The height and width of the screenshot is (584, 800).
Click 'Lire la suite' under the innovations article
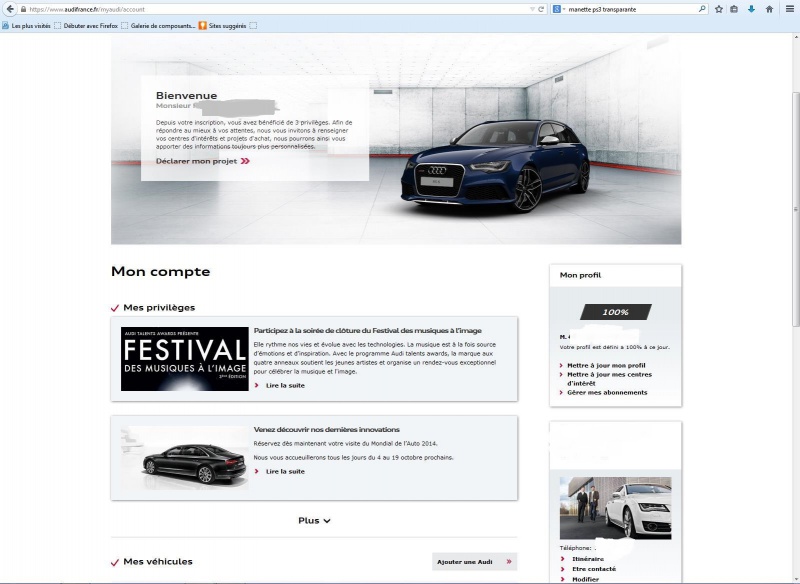[x=285, y=471]
